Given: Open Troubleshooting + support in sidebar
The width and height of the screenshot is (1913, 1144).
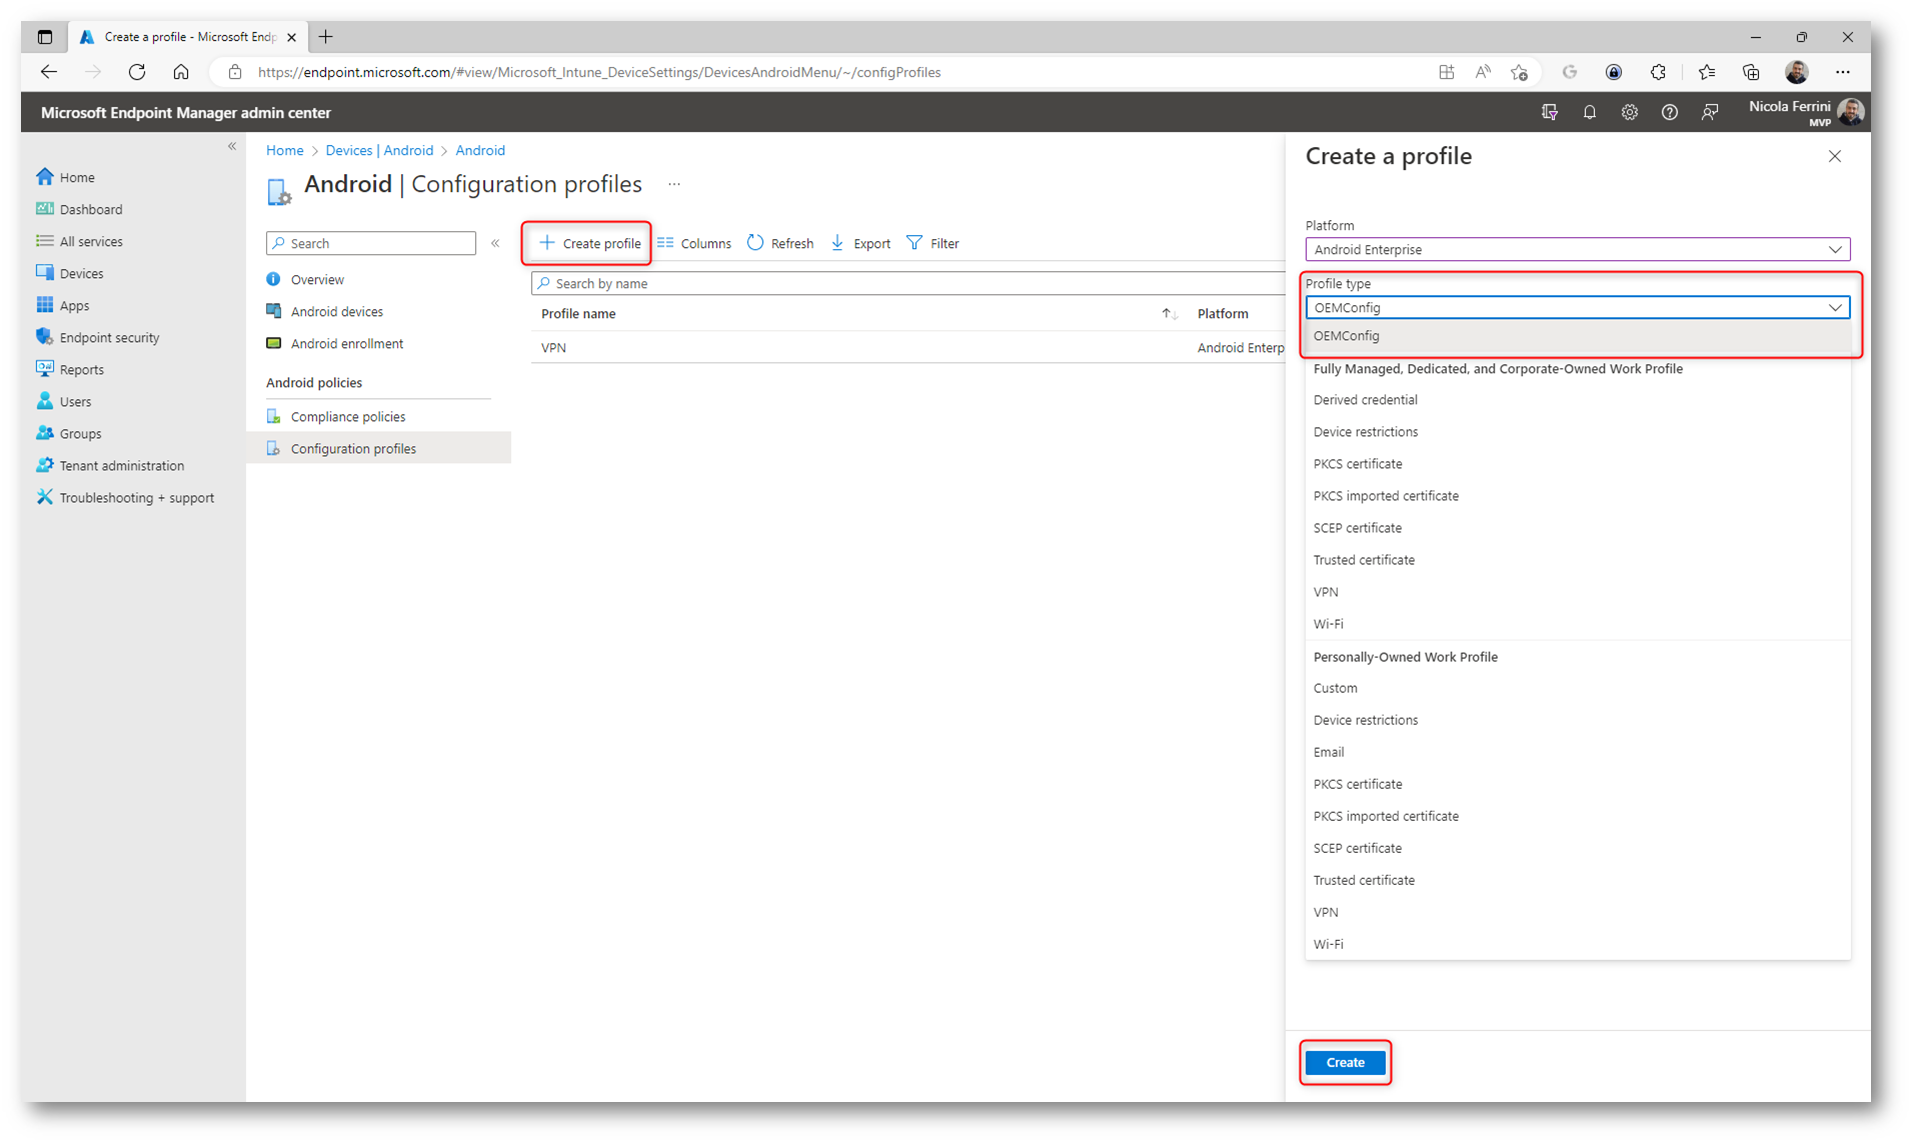Looking at the screenshot, I should [125, 497].
